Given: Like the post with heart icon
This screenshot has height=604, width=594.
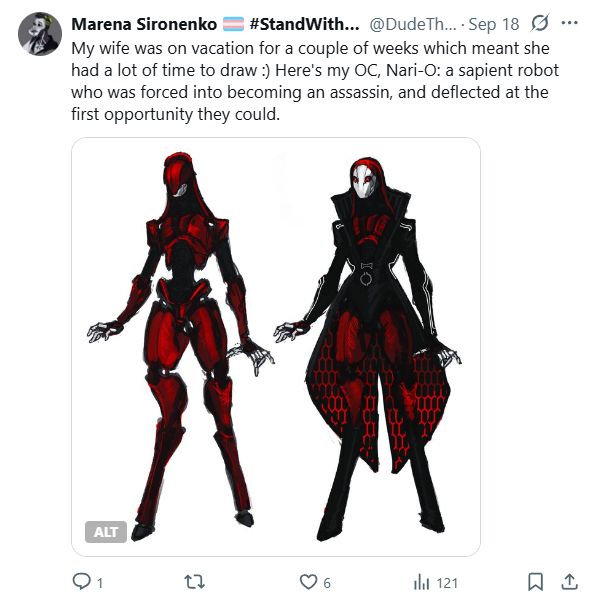Looking at the screenshot, I should point(308,582).
